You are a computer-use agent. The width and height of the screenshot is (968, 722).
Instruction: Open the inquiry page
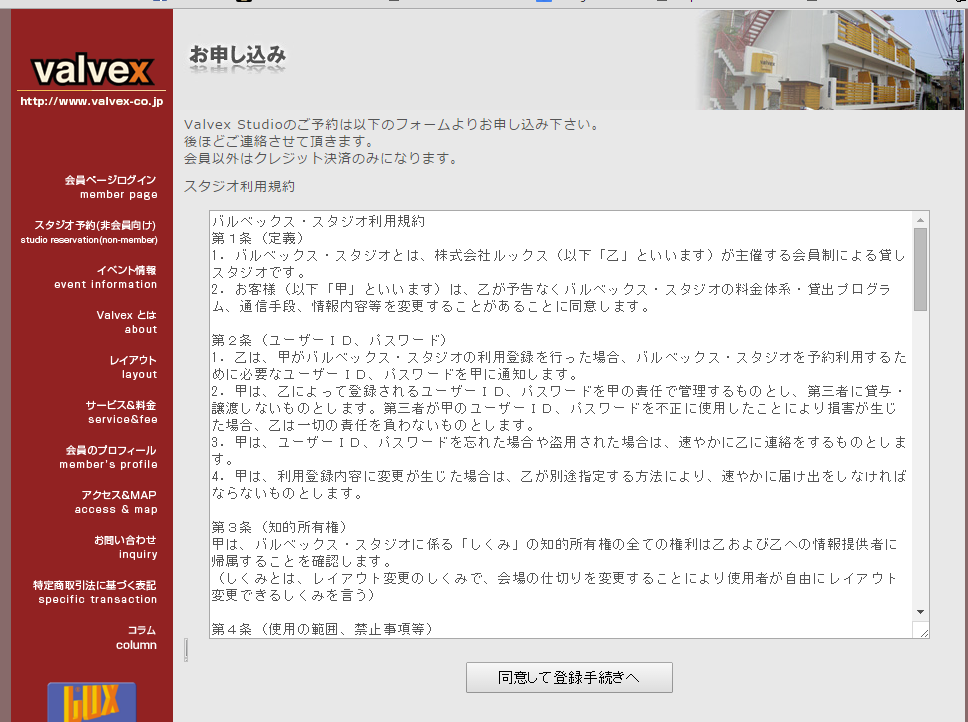(x=126, y=547)
